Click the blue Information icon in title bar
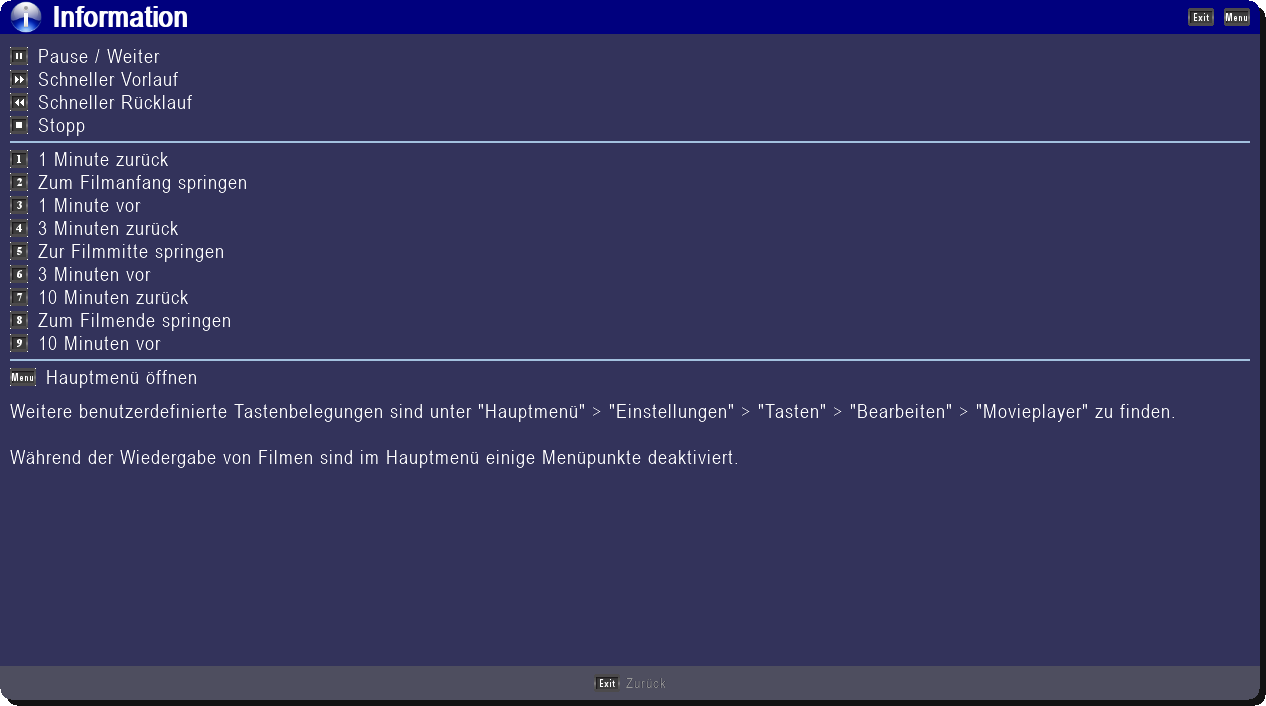 point(26,17)
